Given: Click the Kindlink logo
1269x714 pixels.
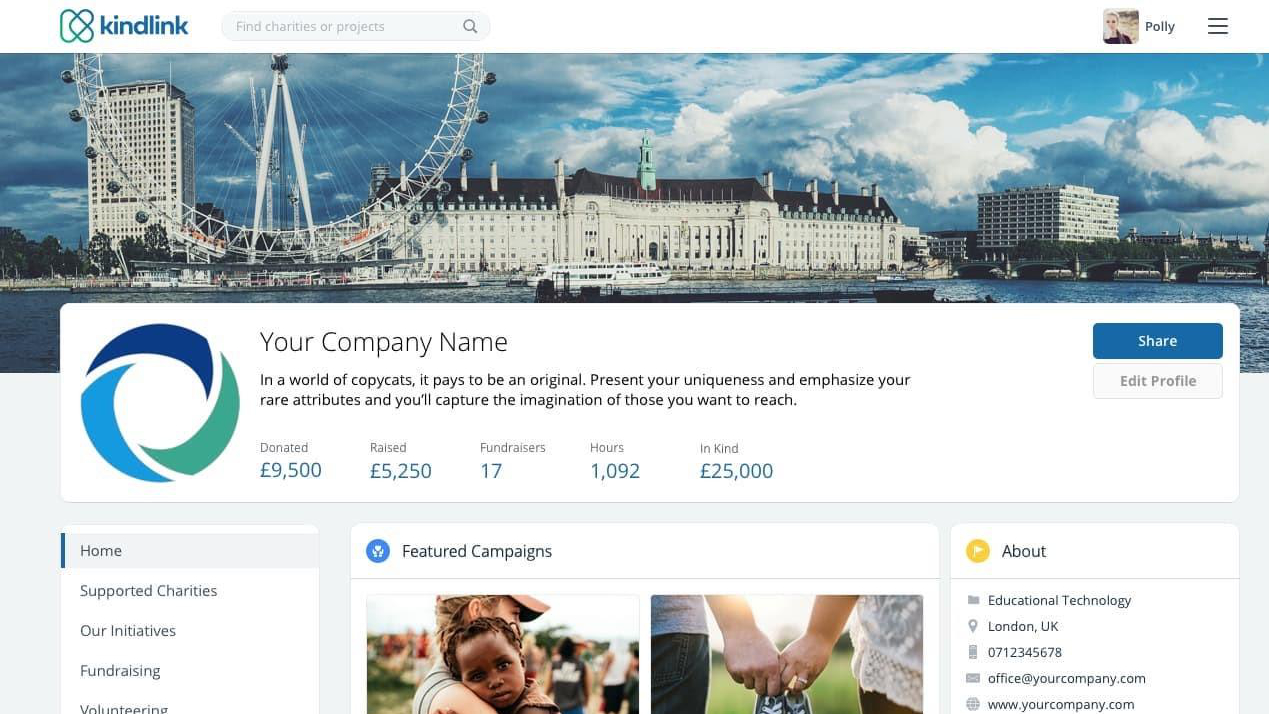Looking at the screenshot, I should pyautogui.click(x=124, y=26).
